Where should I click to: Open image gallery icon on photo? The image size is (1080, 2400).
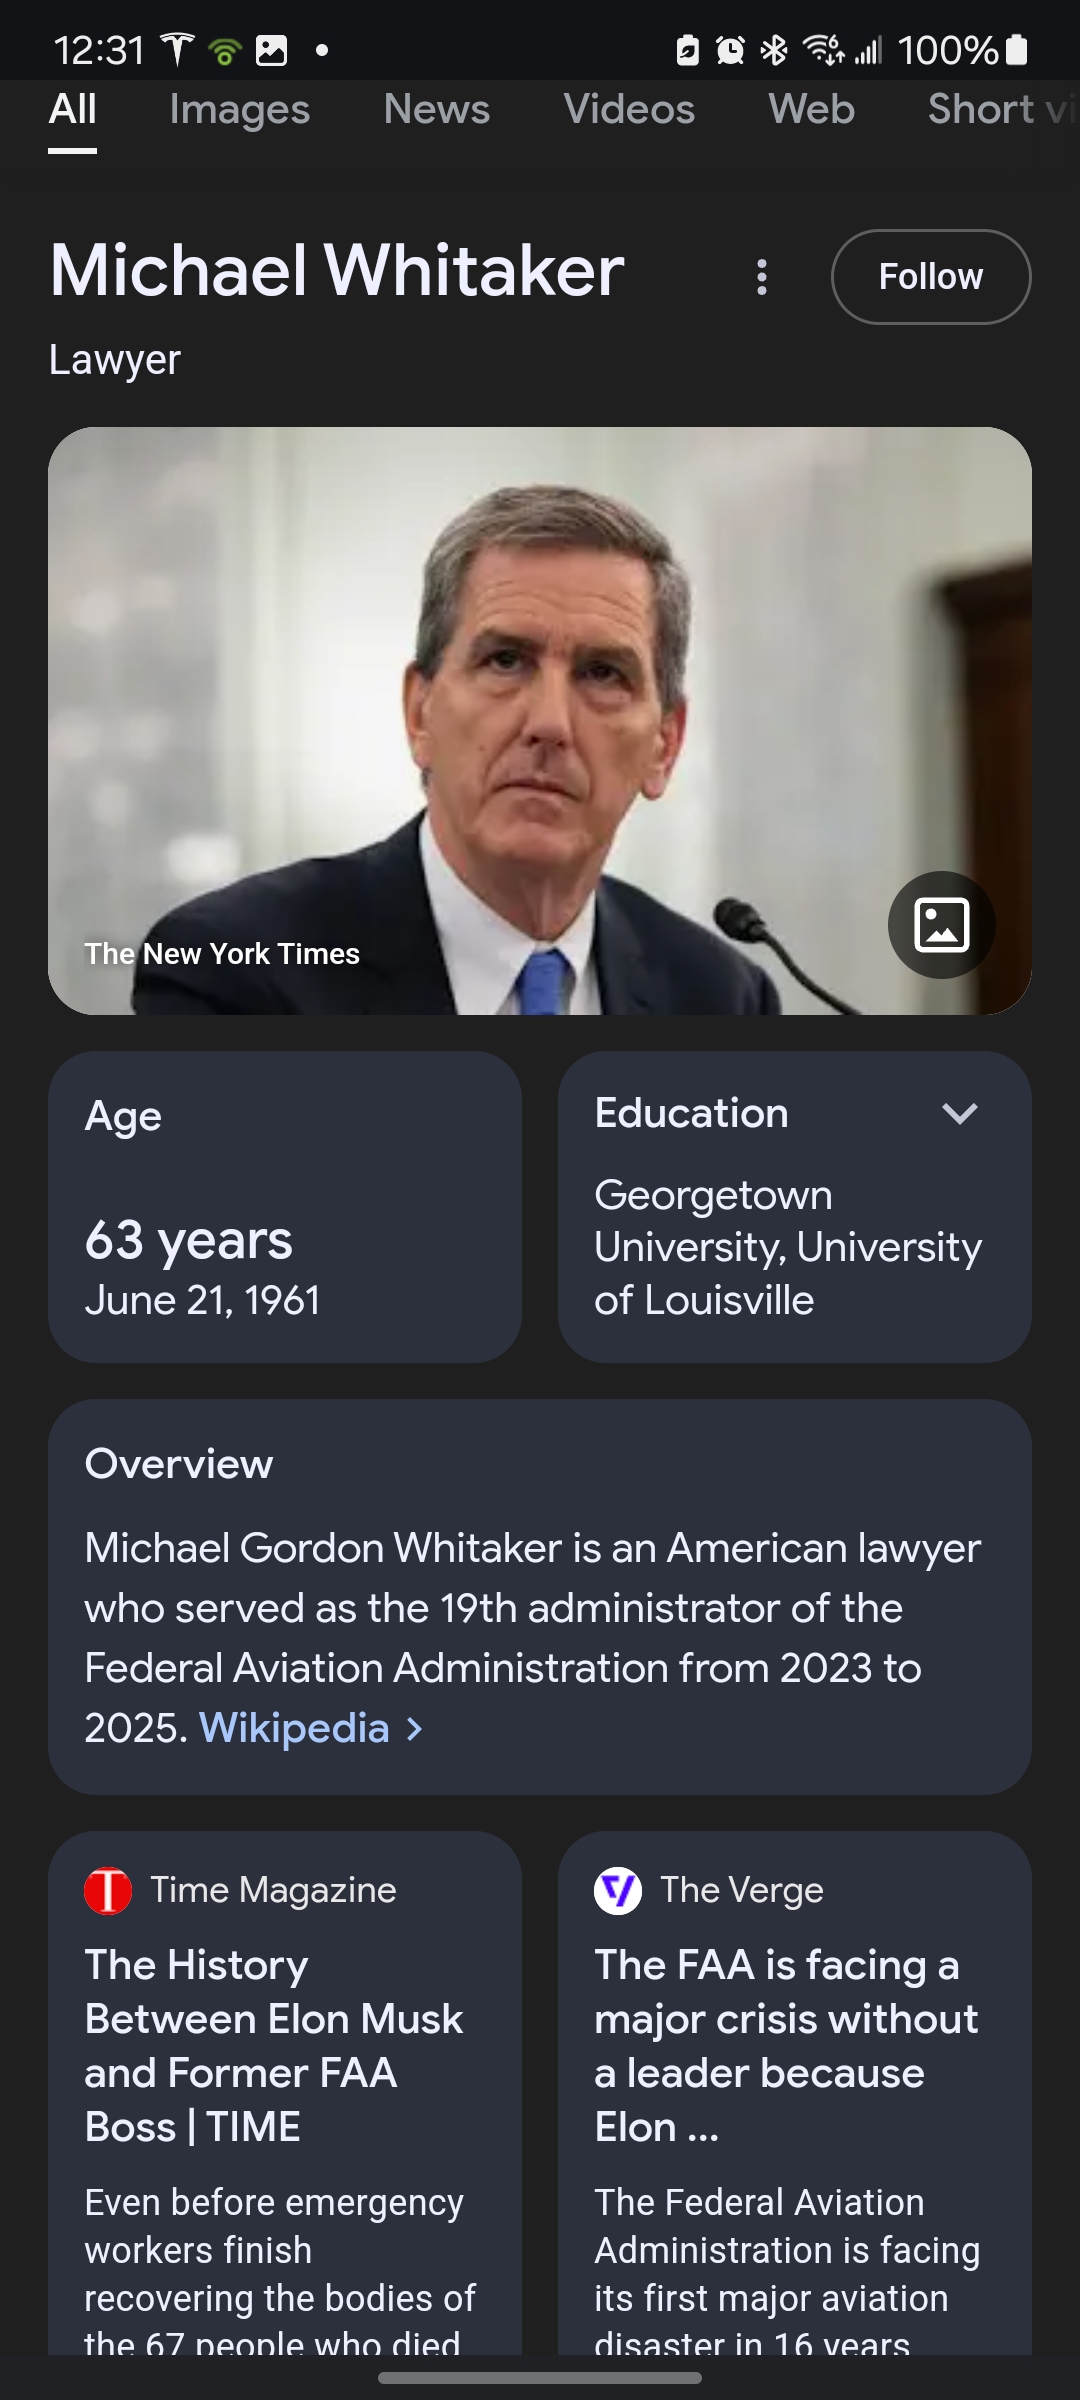coord(941,924)
